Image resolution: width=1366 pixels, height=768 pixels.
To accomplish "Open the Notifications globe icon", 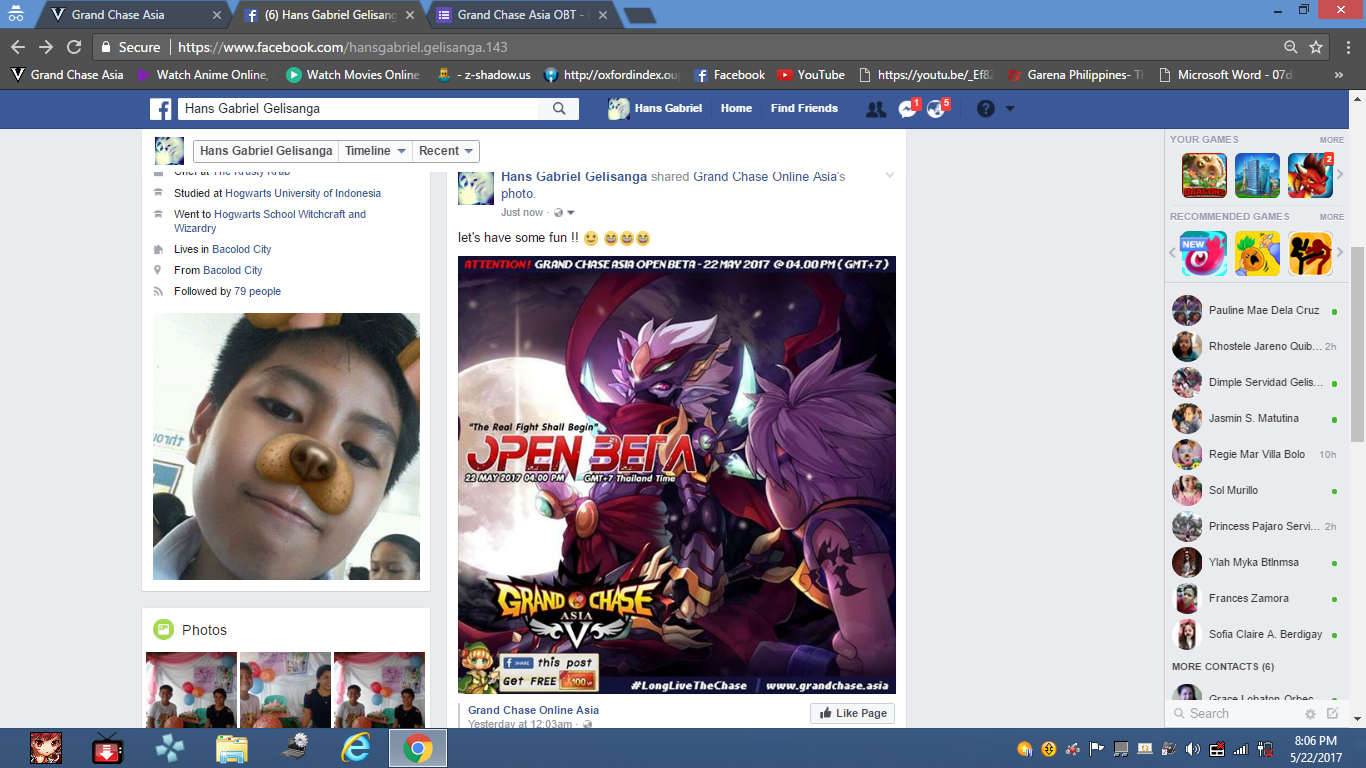I will [937, 108].
